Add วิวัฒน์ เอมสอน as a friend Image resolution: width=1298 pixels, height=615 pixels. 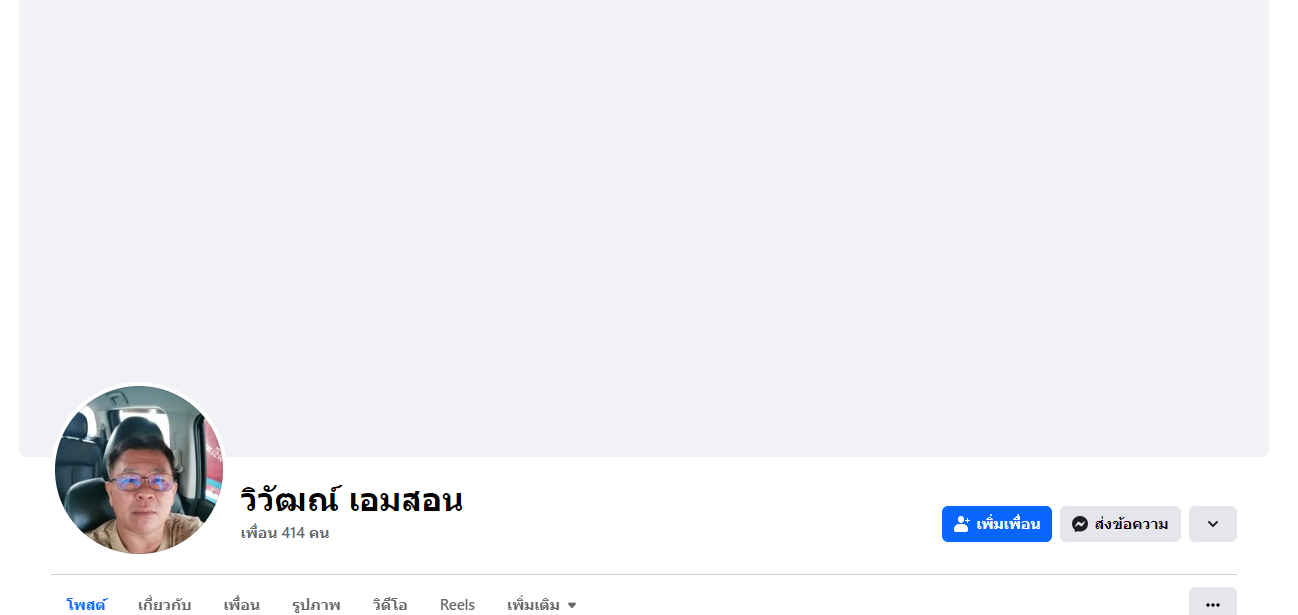tap(997, 524)
